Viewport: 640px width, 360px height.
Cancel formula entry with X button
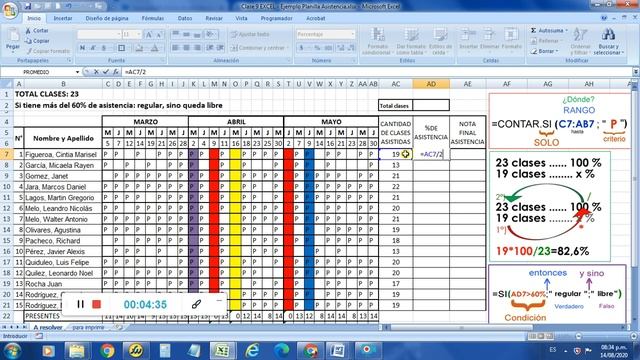(96, 72)
